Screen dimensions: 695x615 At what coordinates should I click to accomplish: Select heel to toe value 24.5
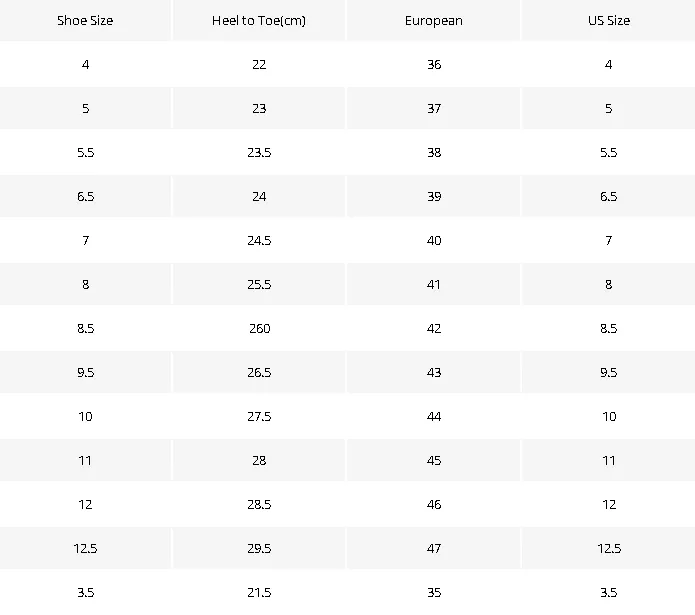coord(259,240)
